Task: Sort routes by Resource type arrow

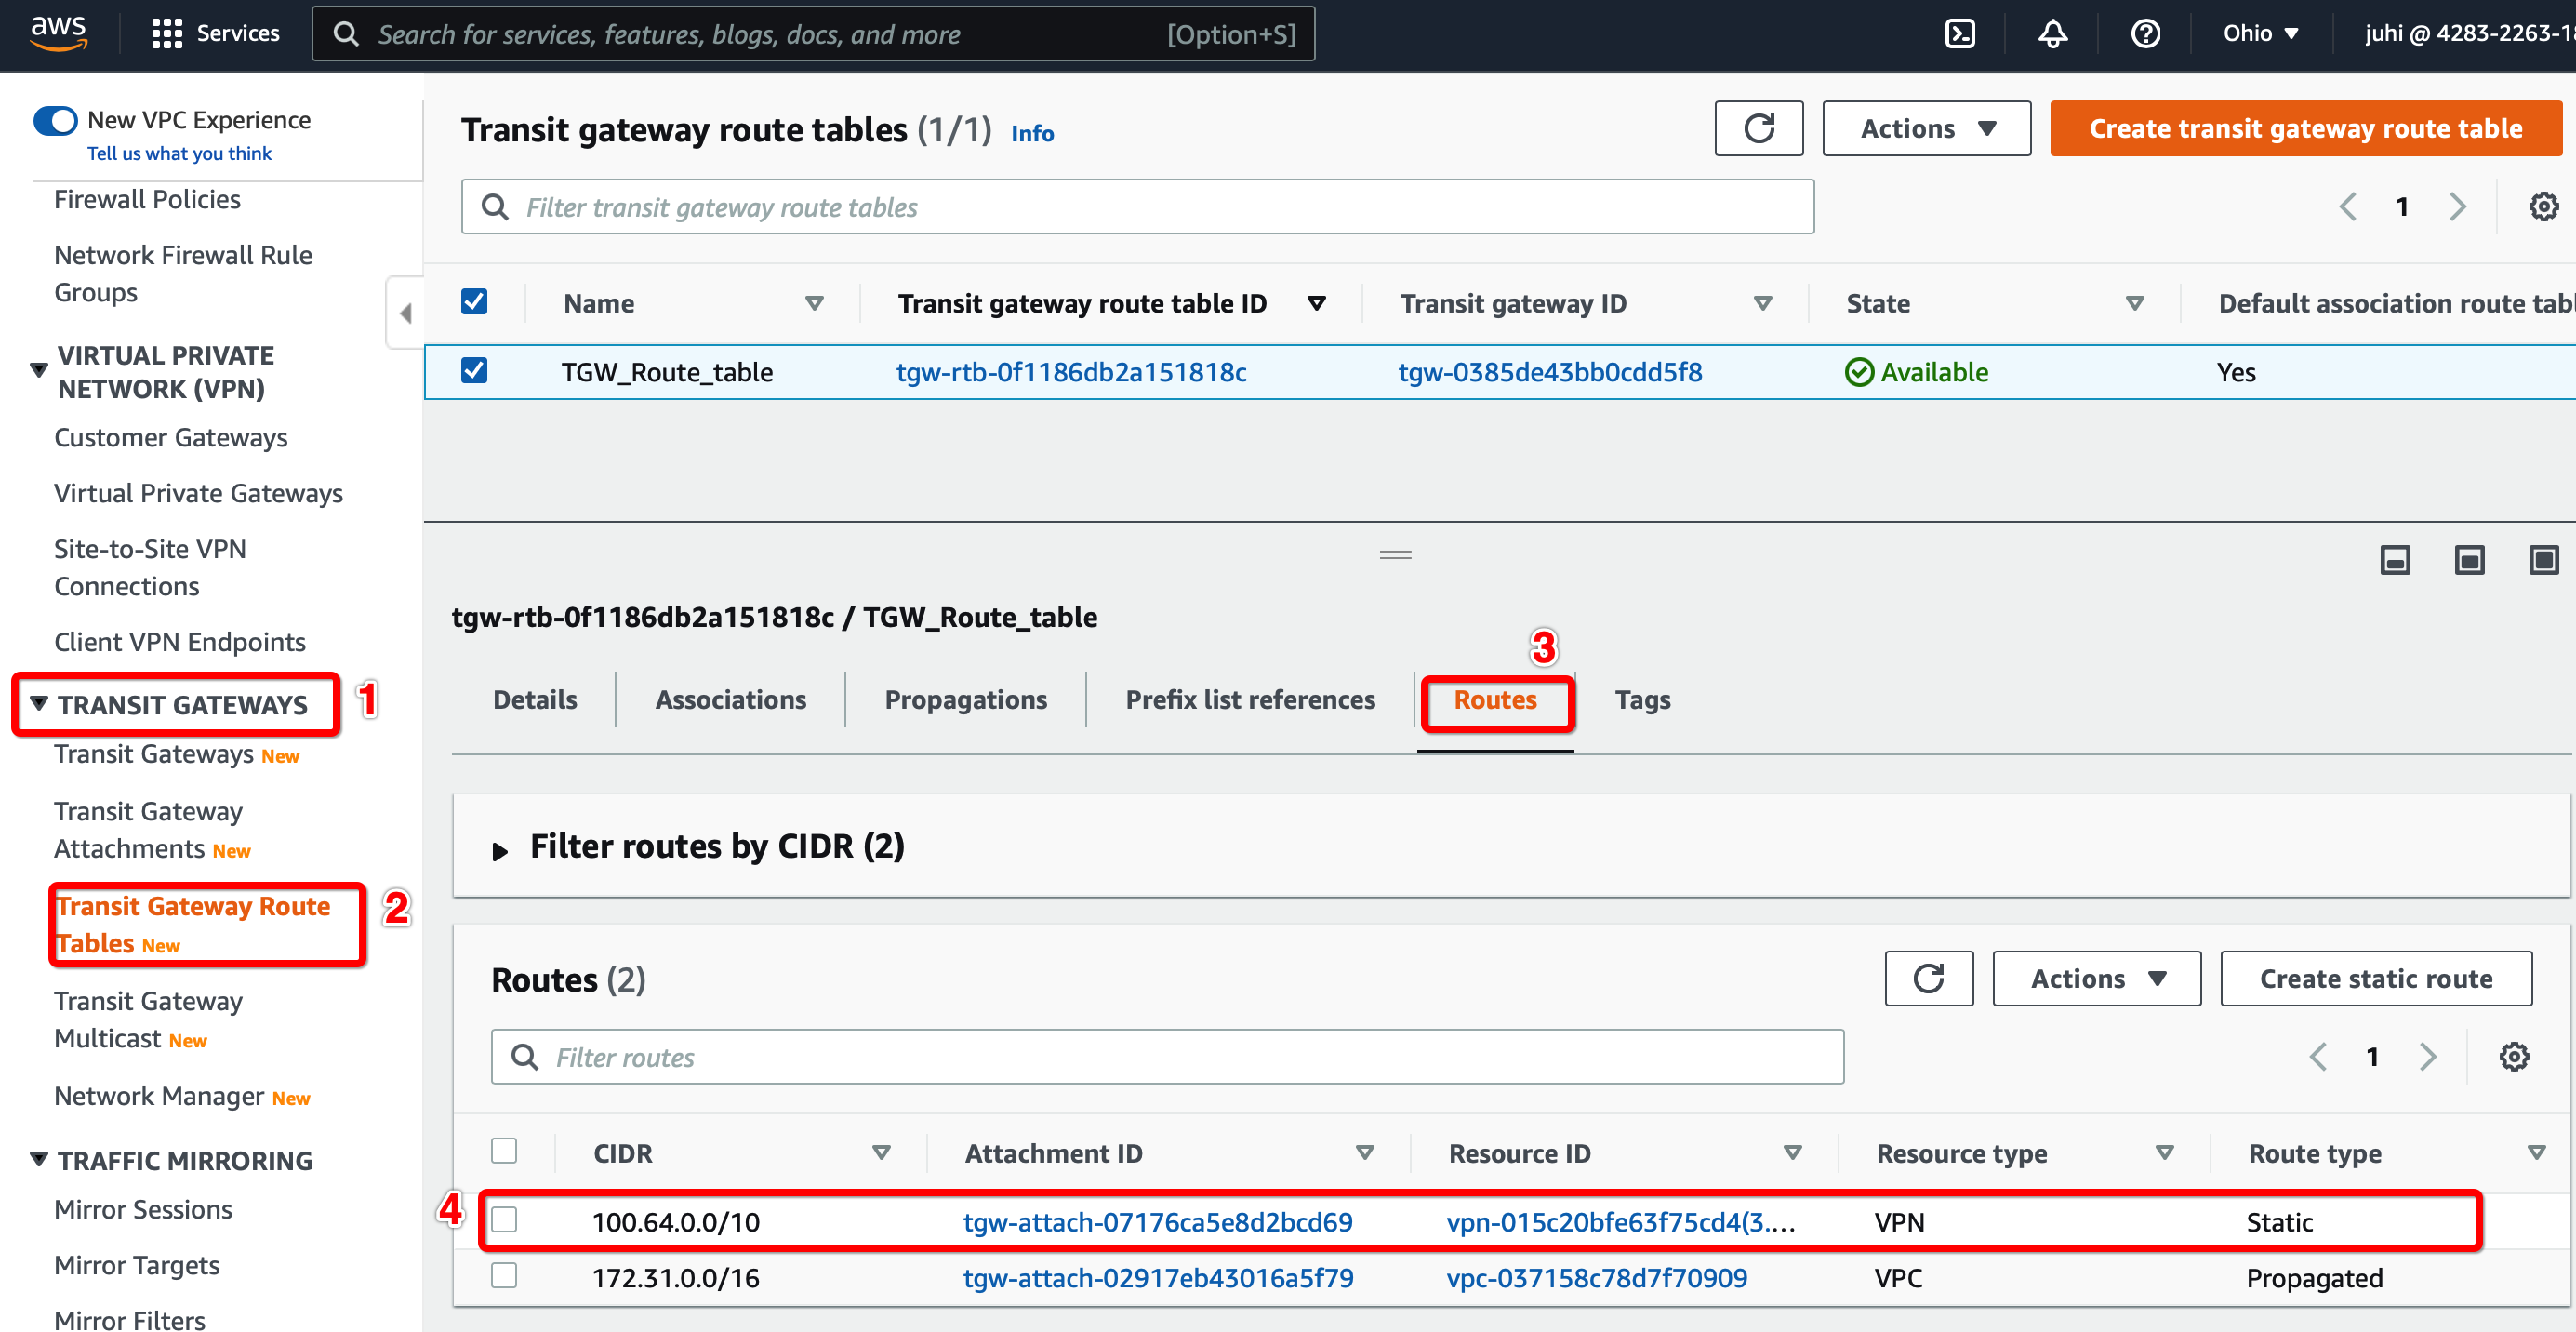Action: click(2164, 1153)
